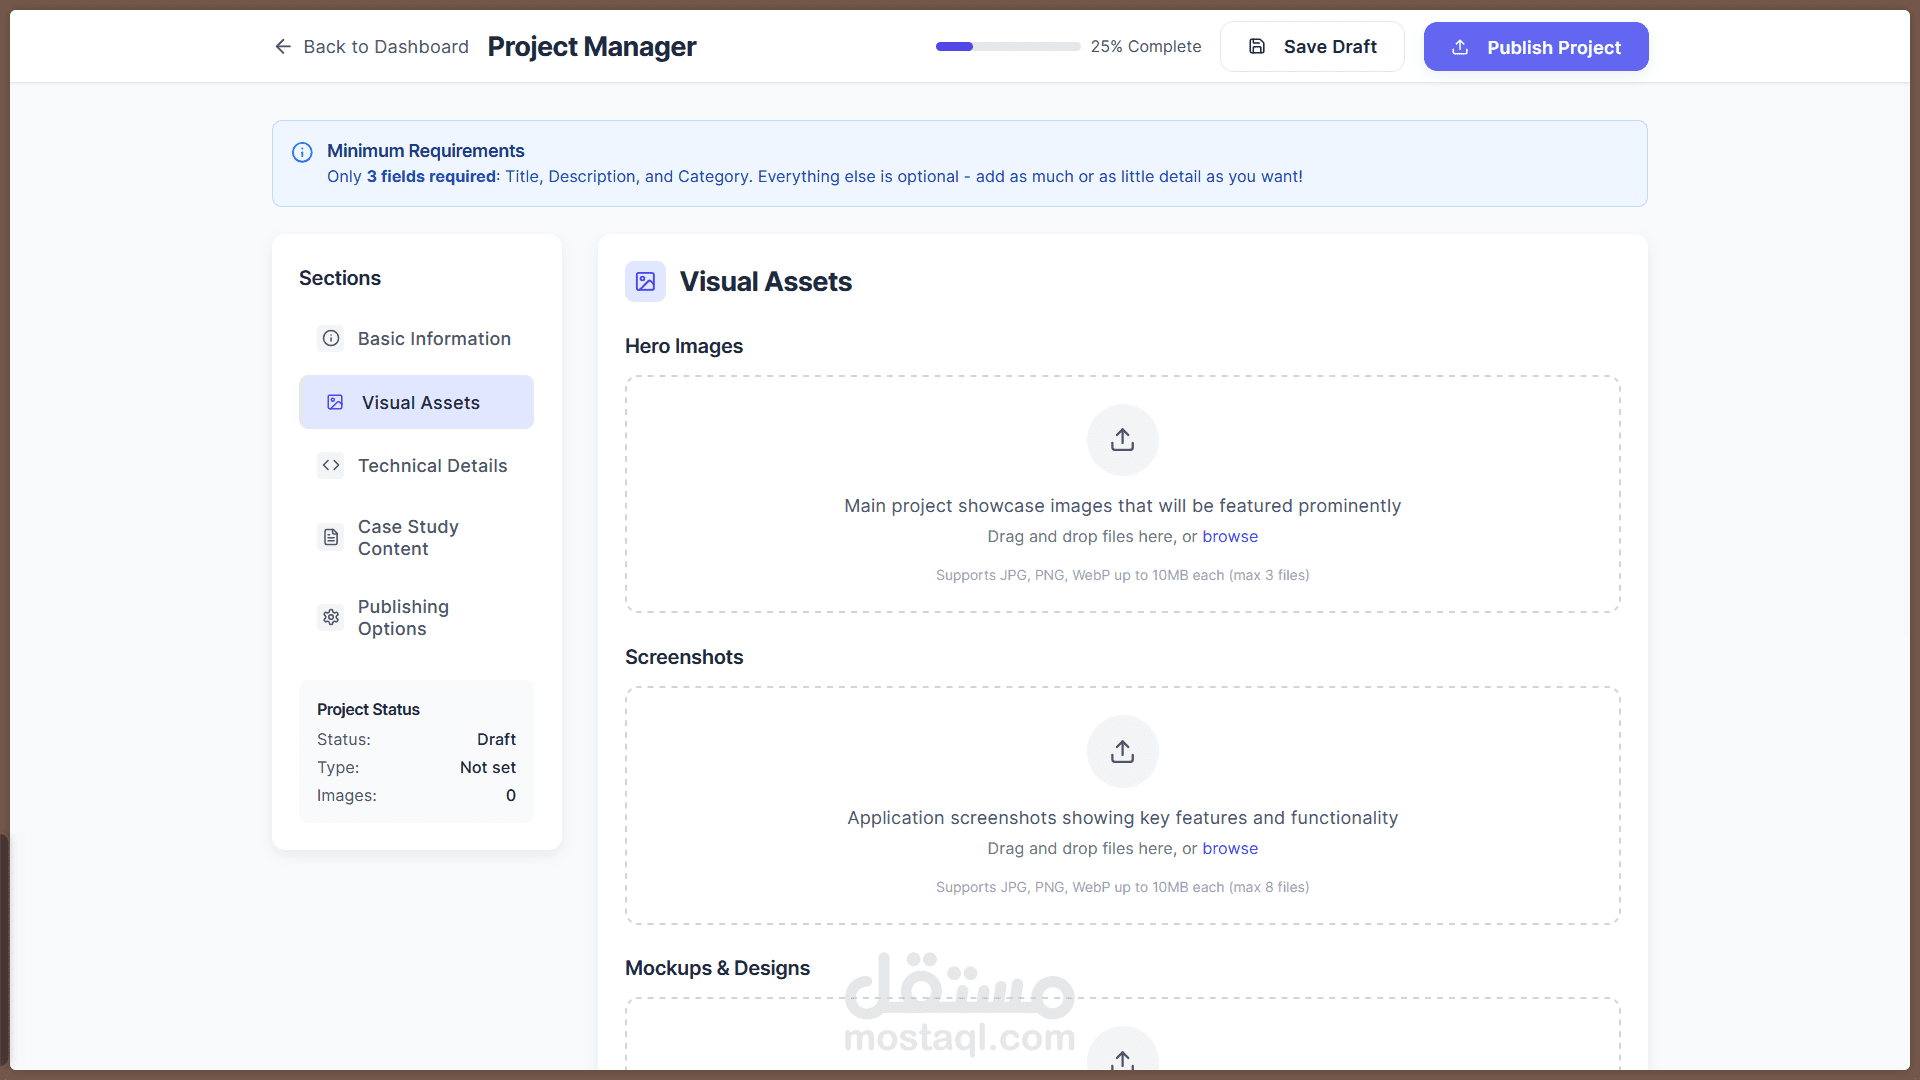The image size is (1920, 1080).
Task: Go to the Technical Details section
Action: pos(432,466)
